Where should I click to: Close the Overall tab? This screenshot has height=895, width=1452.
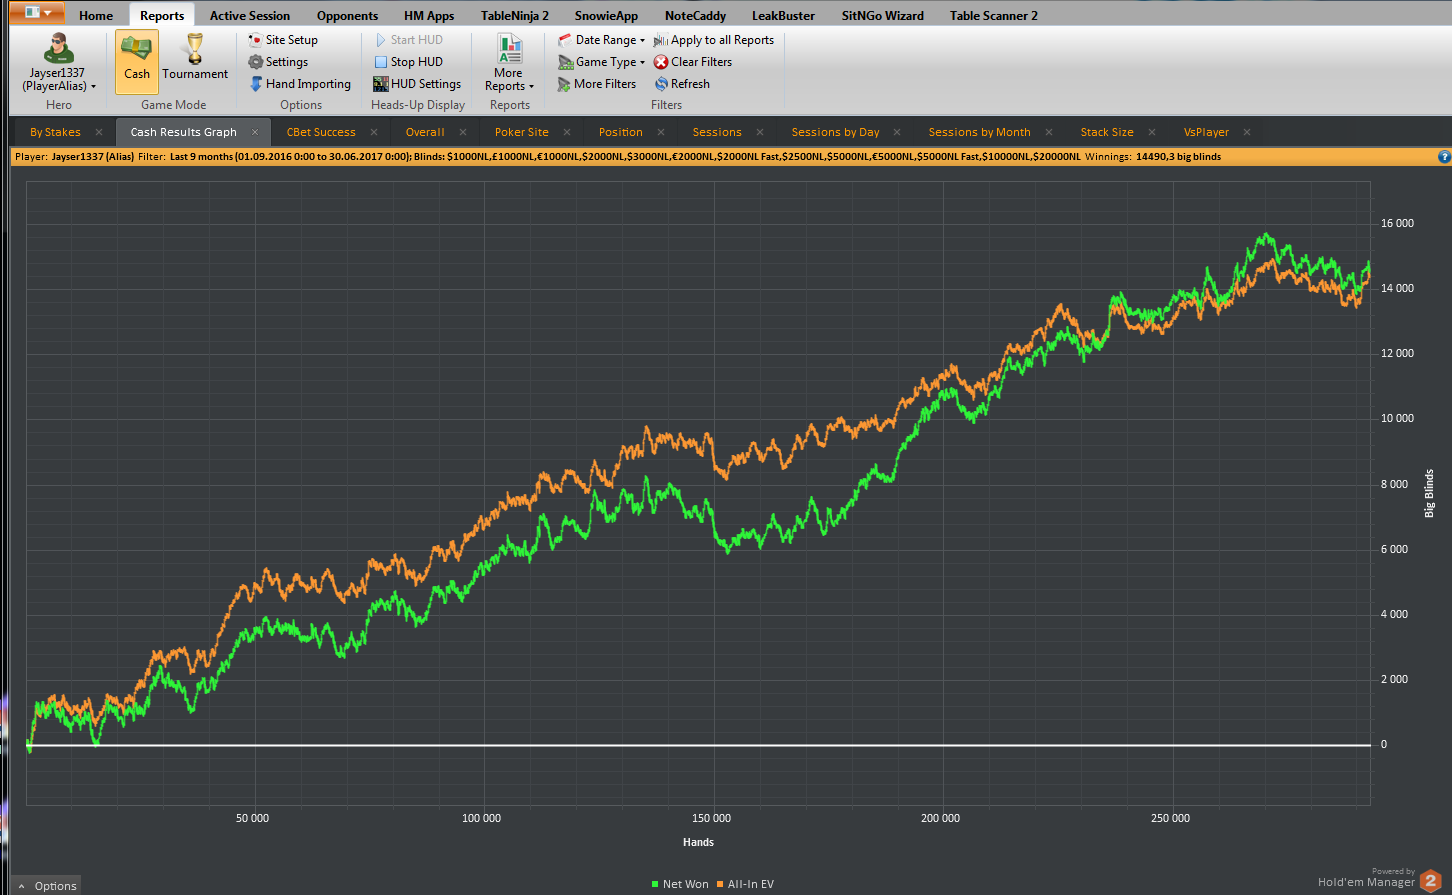pos(463,132)
